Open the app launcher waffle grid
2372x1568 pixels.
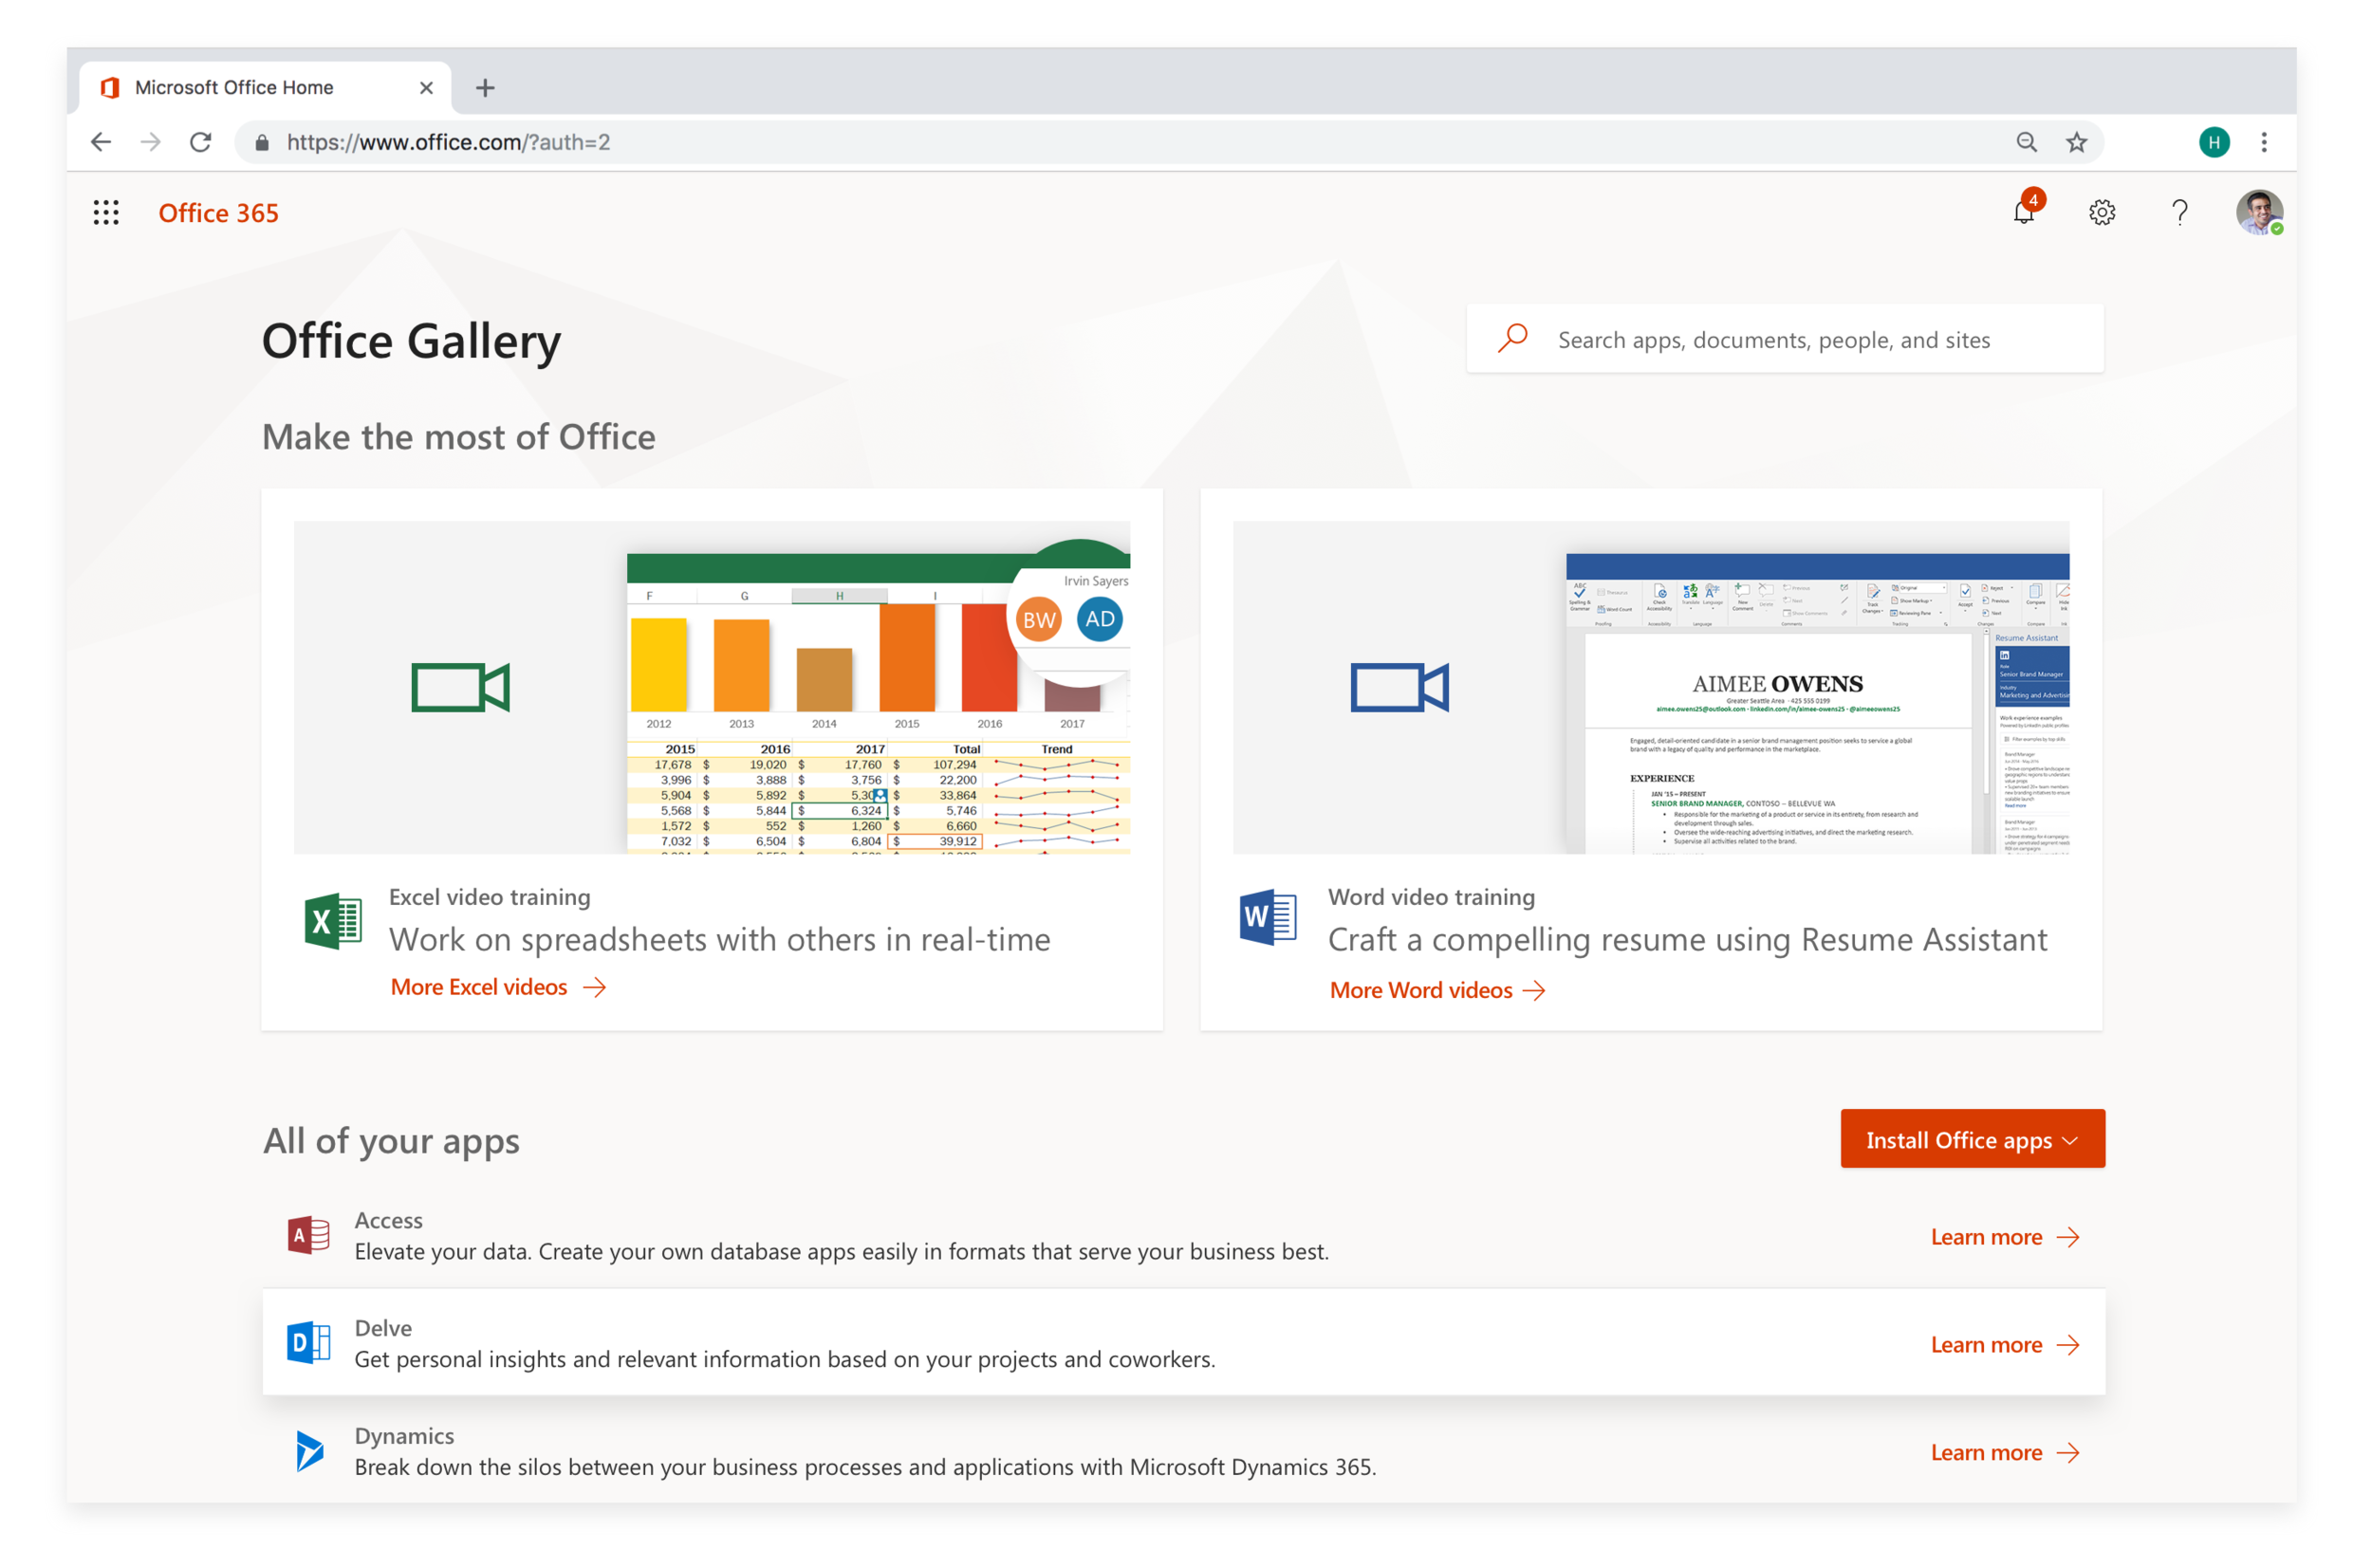(x=106, y=212)
